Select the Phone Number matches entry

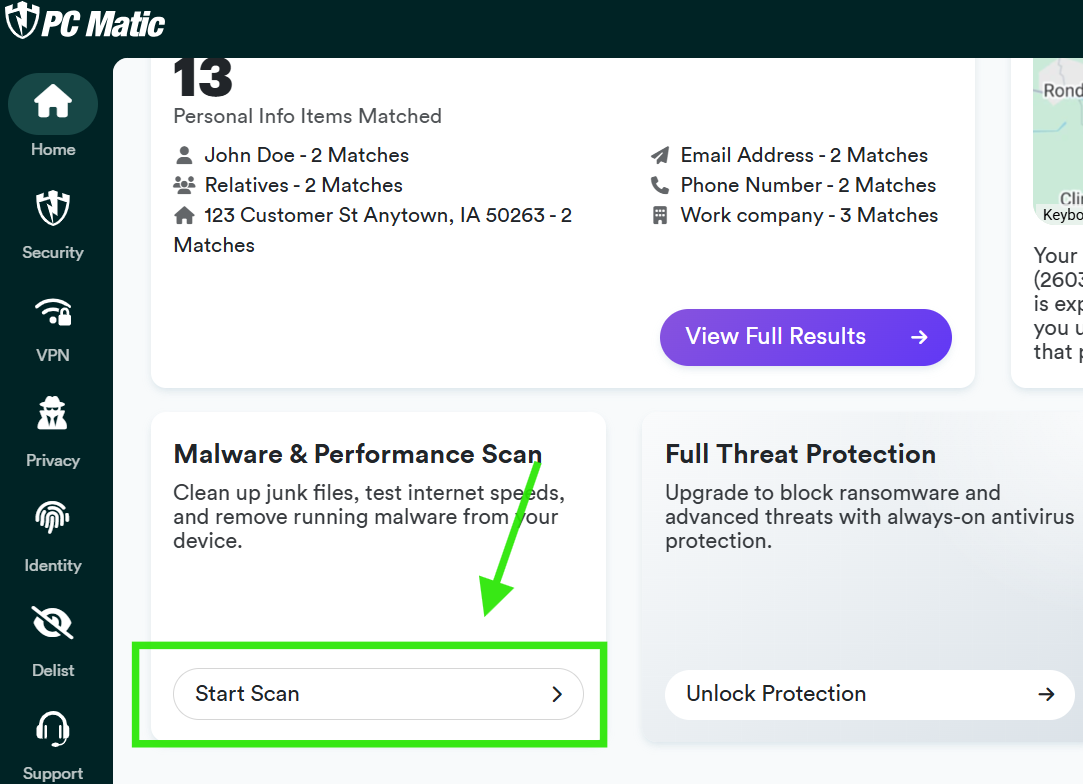pyautogui.click(x=794, y=185)
